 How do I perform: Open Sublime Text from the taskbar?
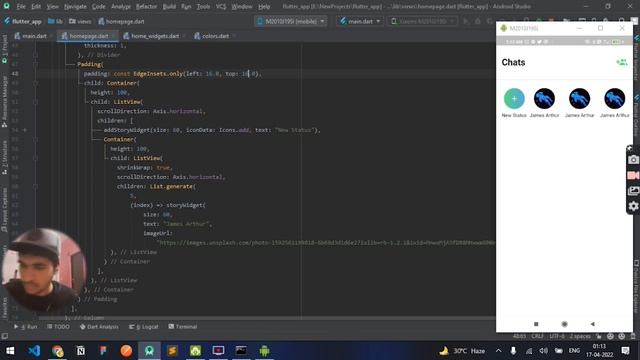(172, 351)
